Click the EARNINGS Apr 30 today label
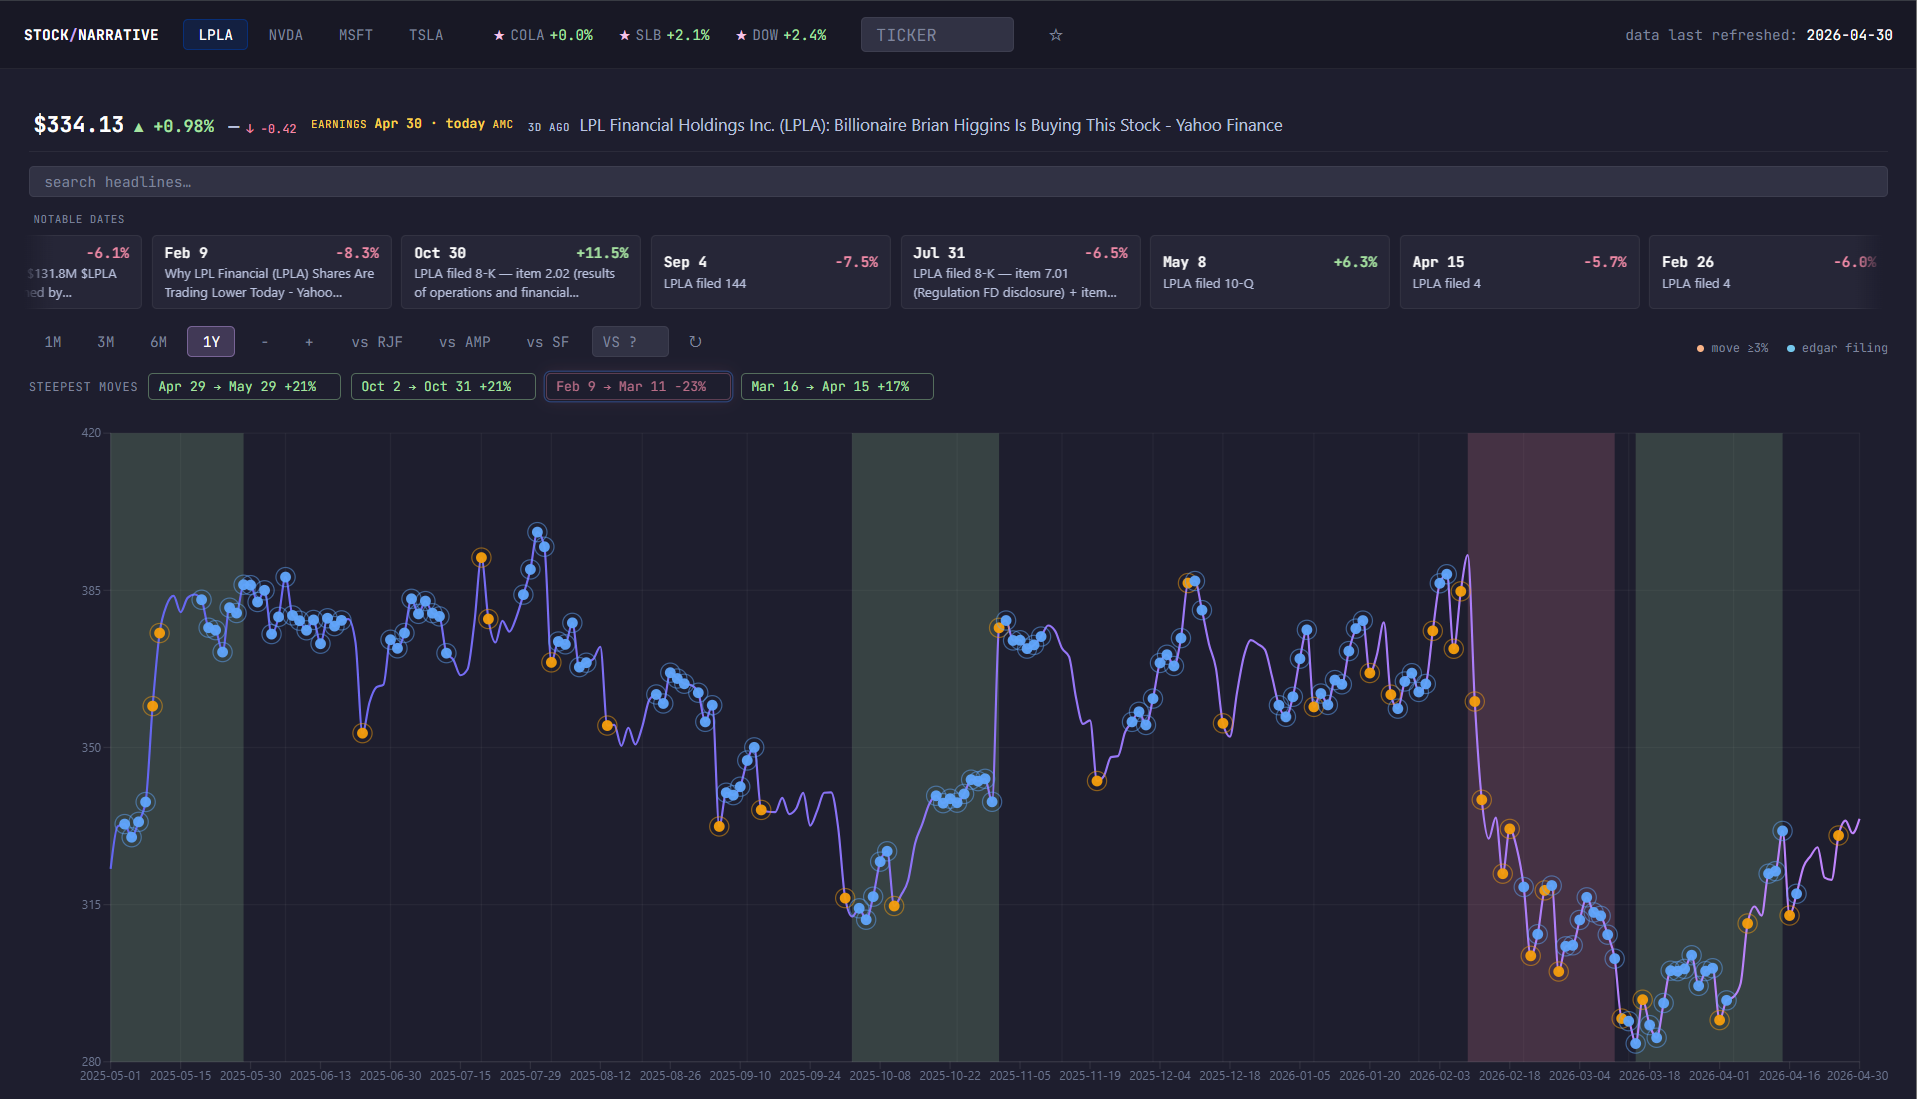The image size is (1917, 1099). pos(412,124)
